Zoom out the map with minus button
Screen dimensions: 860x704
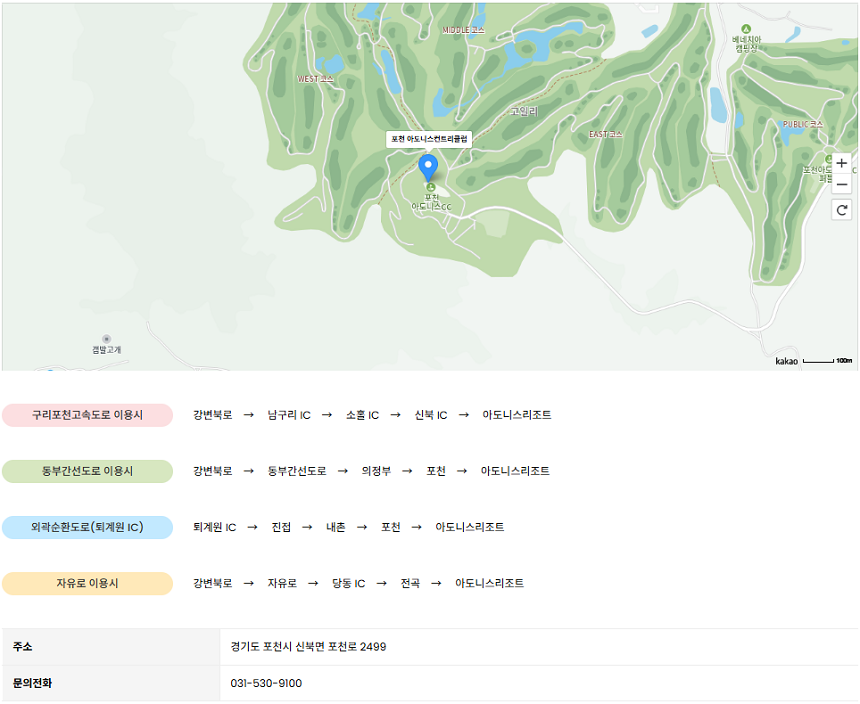pos(842,184)
